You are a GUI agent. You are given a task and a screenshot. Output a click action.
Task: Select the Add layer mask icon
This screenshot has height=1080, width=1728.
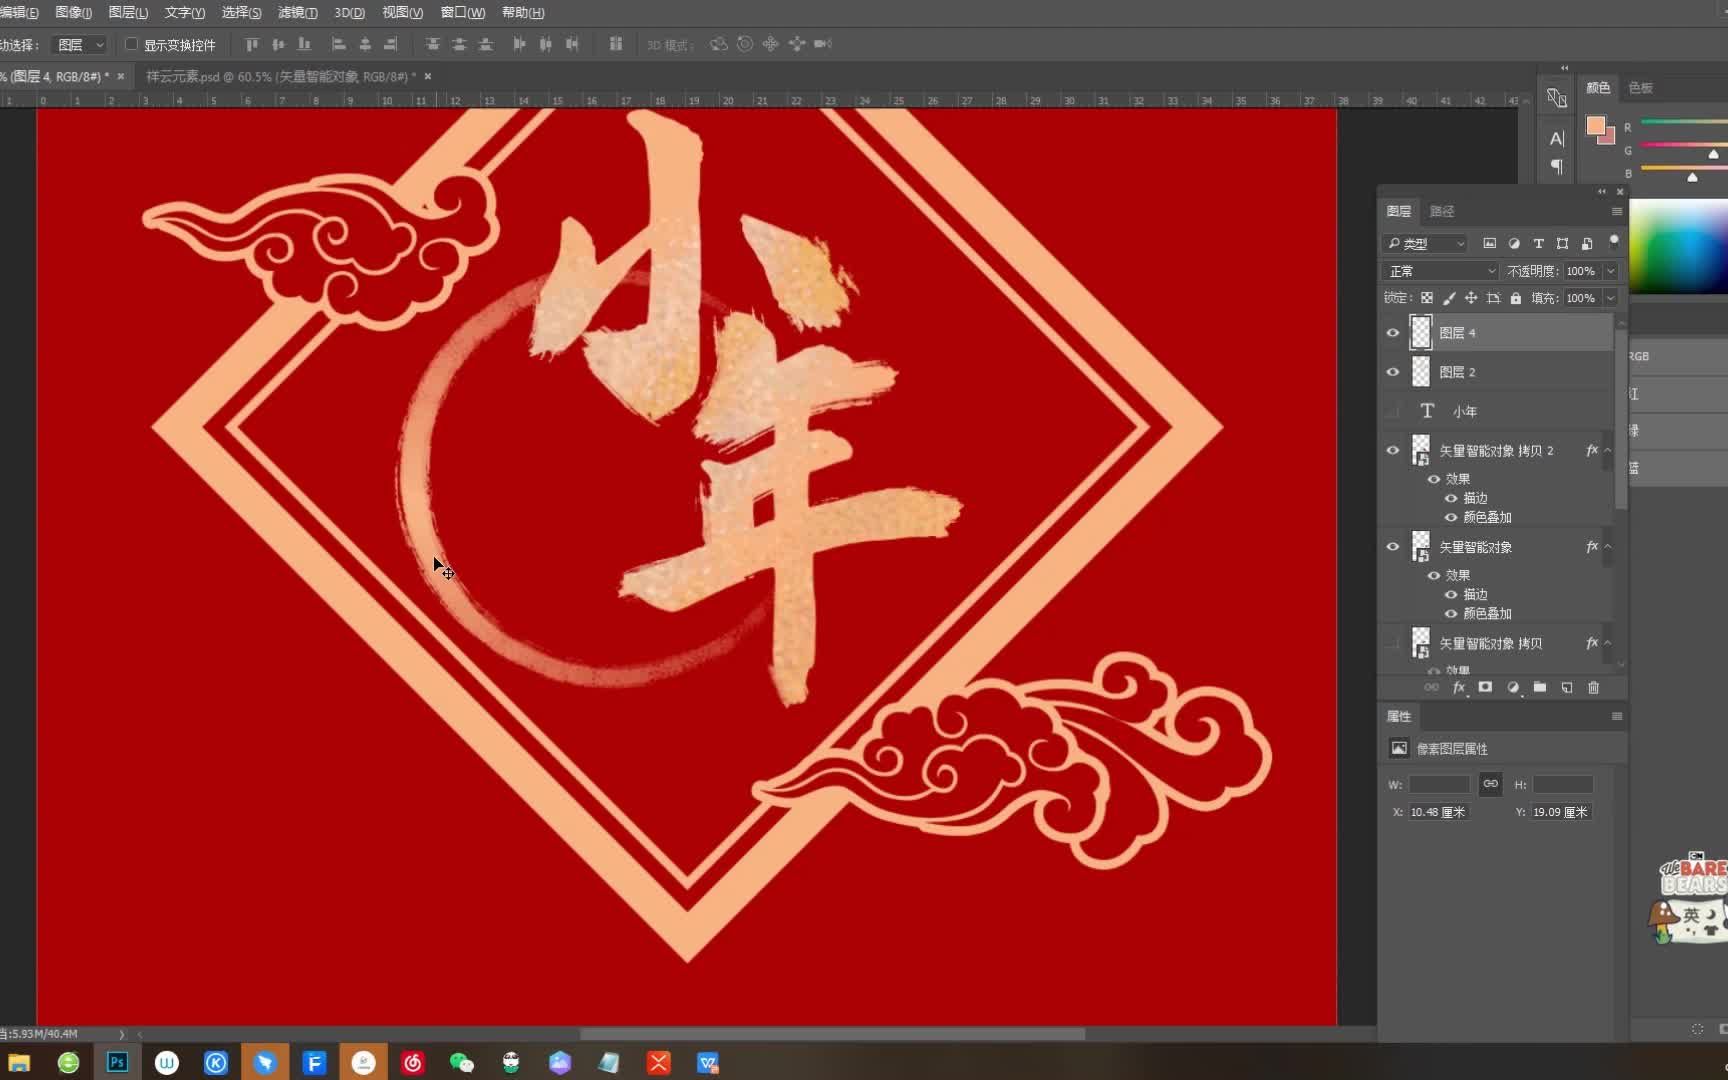click(x=1486, y=687)
